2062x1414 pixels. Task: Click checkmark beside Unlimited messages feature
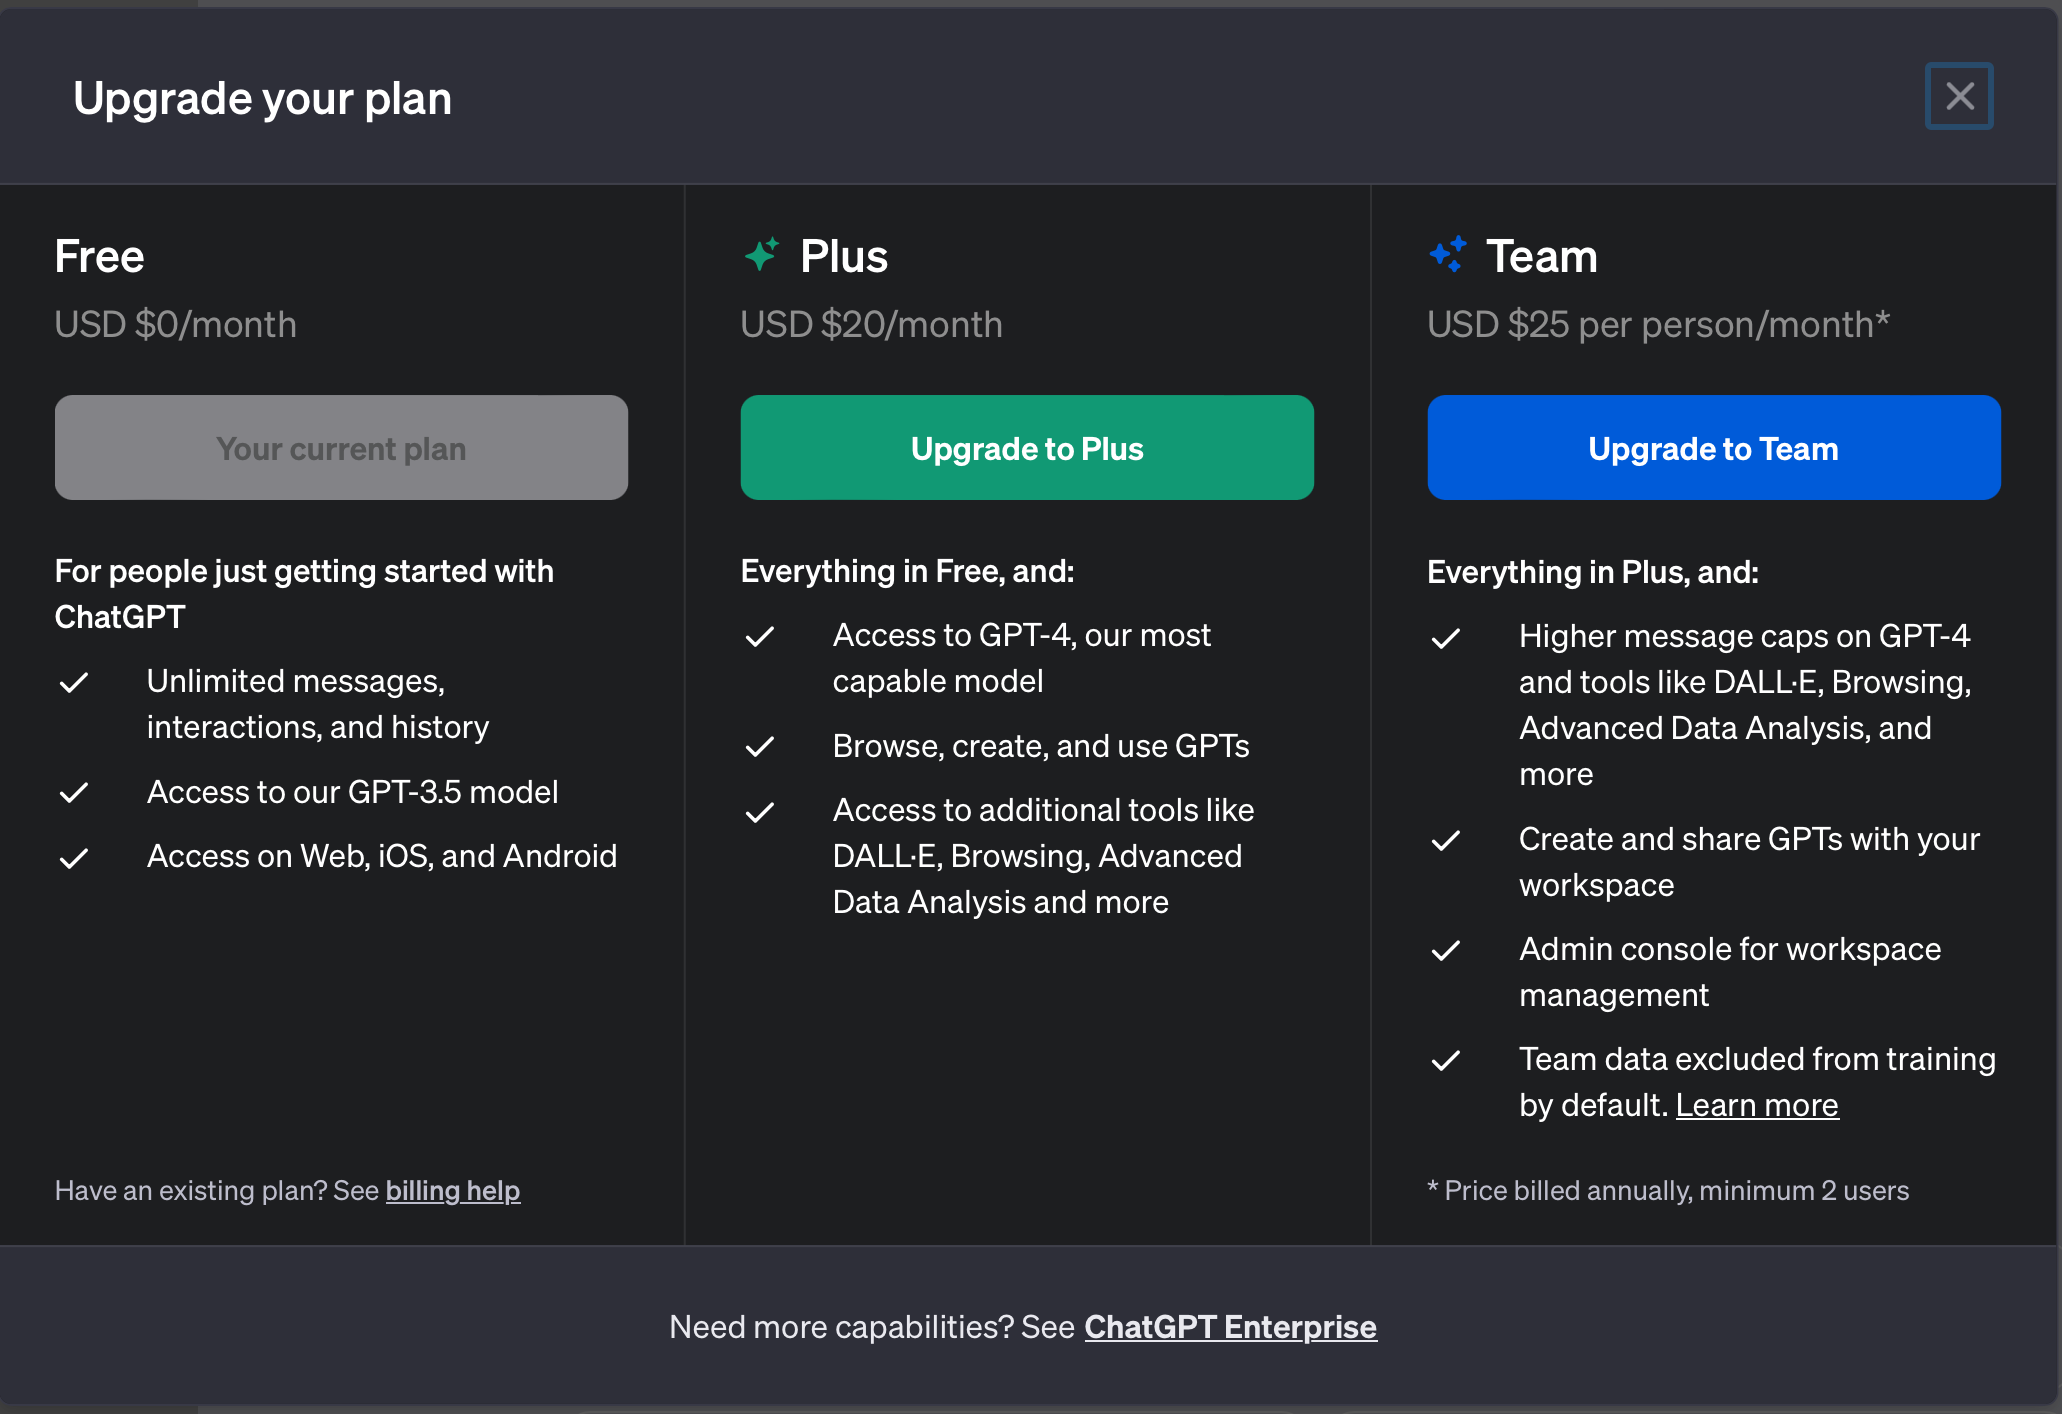(x=74, y=683)
